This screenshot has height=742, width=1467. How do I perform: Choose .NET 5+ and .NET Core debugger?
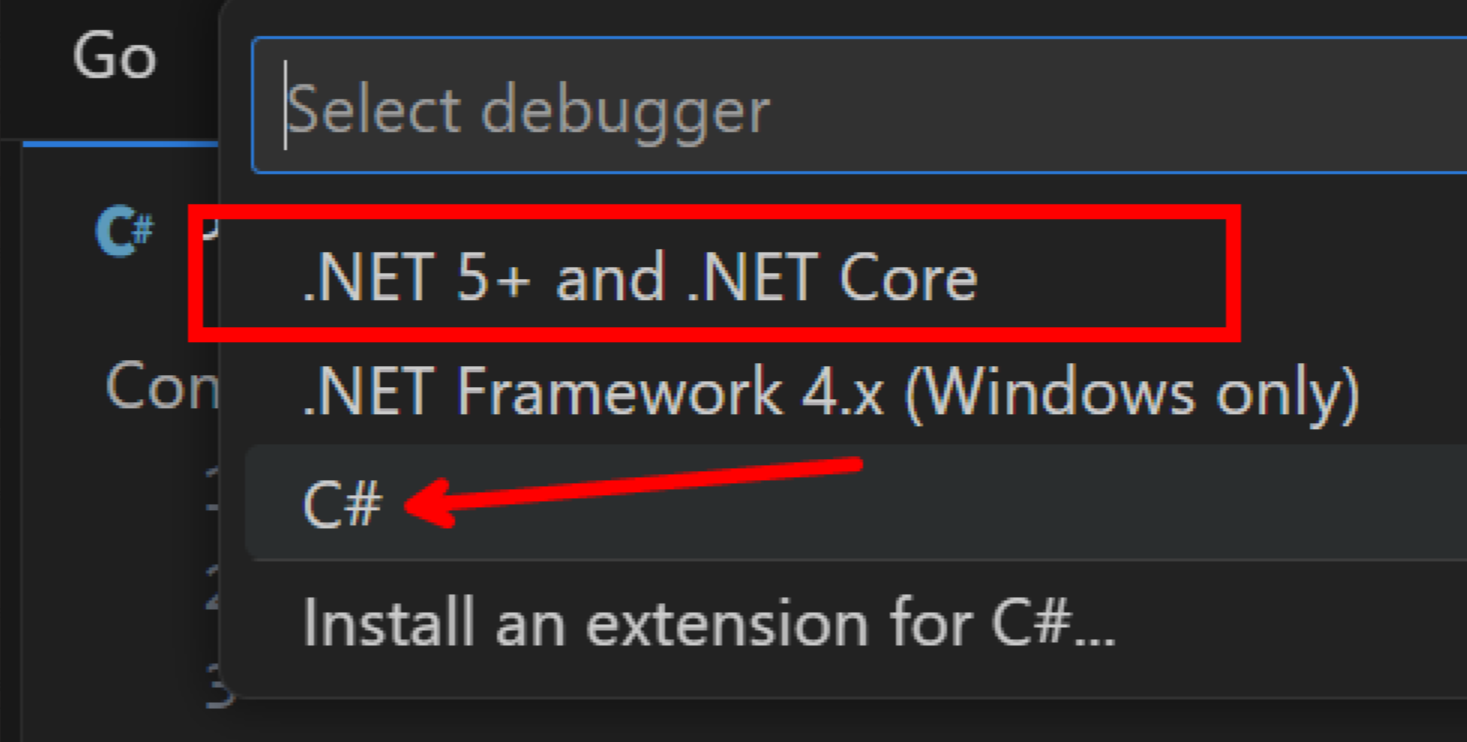coord(640,277)
